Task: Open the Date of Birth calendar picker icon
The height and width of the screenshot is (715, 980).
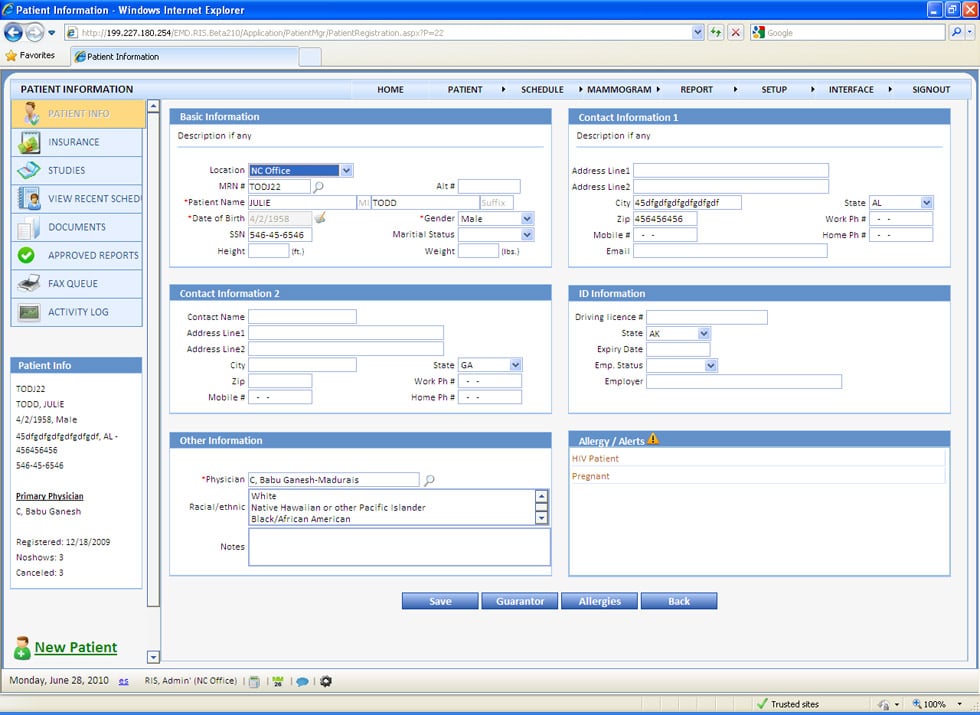Action: (320, 218)
